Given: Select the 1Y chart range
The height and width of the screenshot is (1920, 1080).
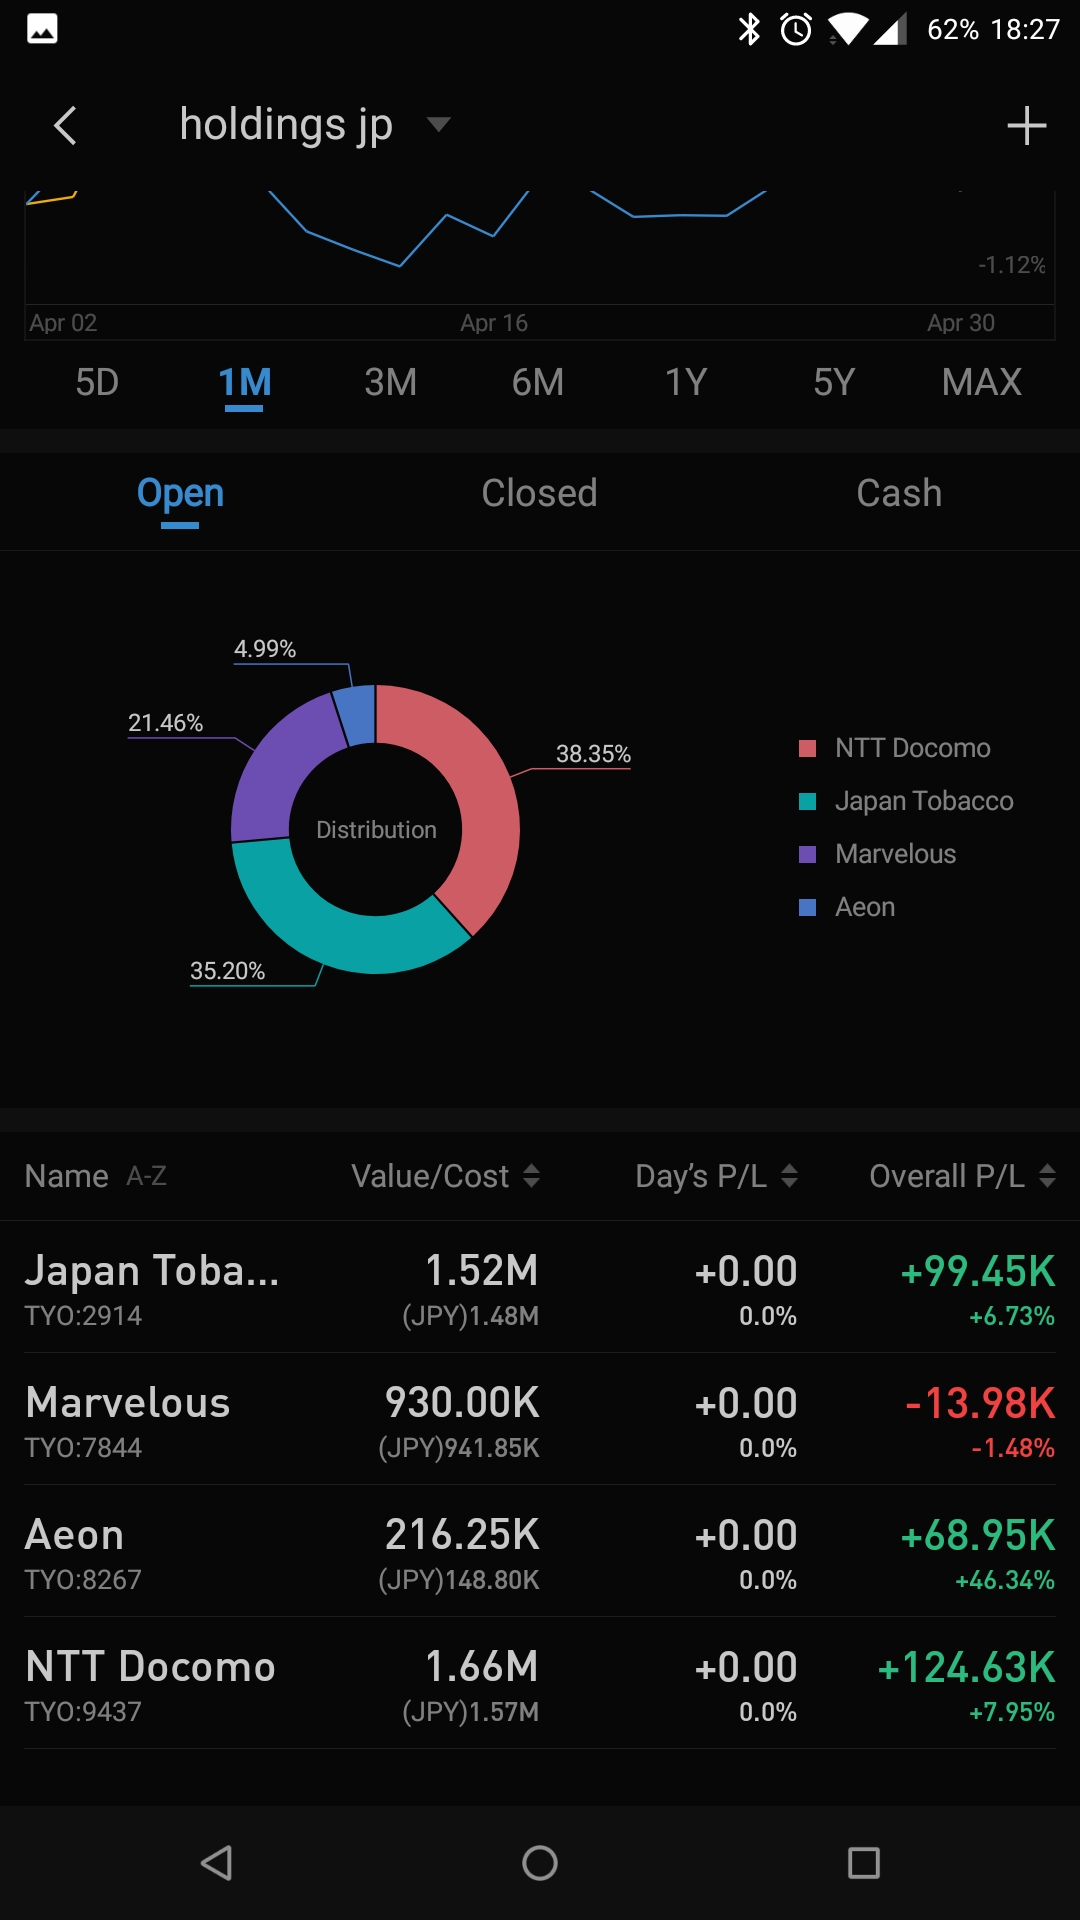Looking at the screenshot, I should [x=686, y=382].
